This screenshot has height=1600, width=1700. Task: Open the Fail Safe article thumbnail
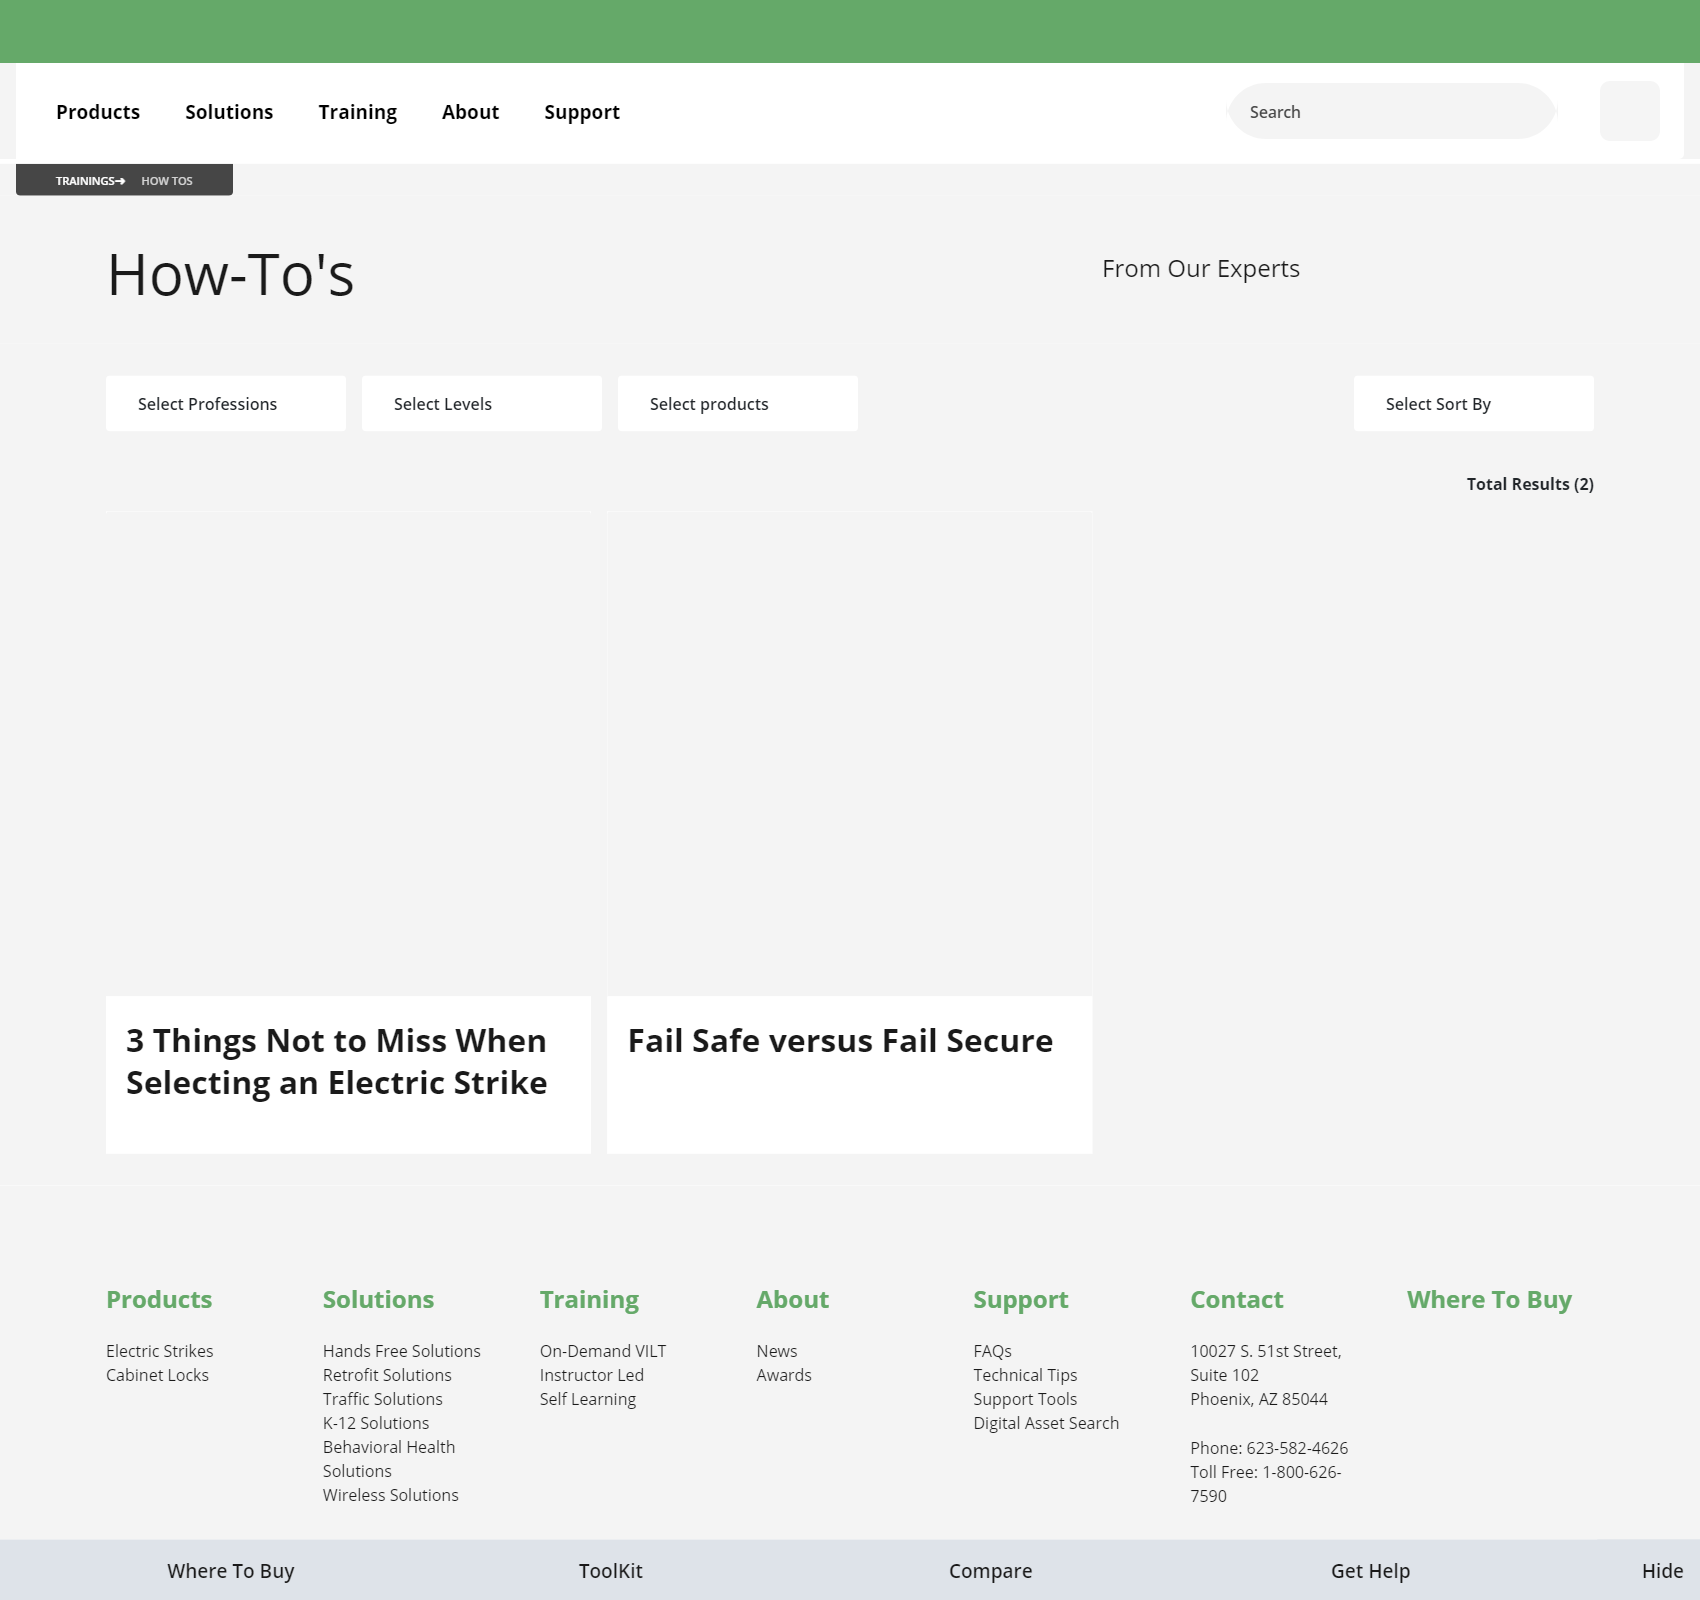850,754
